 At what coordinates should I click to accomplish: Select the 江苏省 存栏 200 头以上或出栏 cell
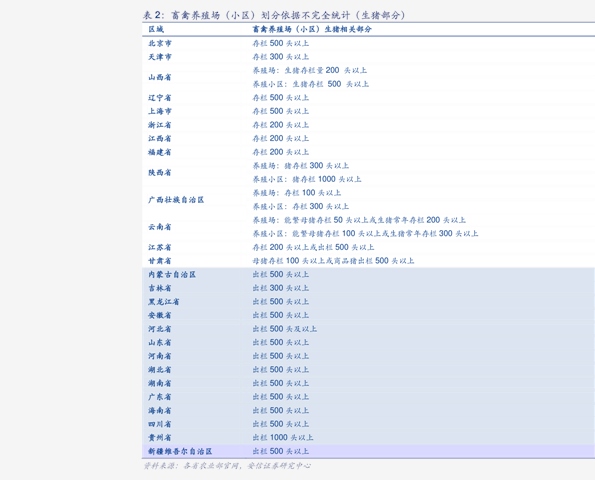pos(313,247)
